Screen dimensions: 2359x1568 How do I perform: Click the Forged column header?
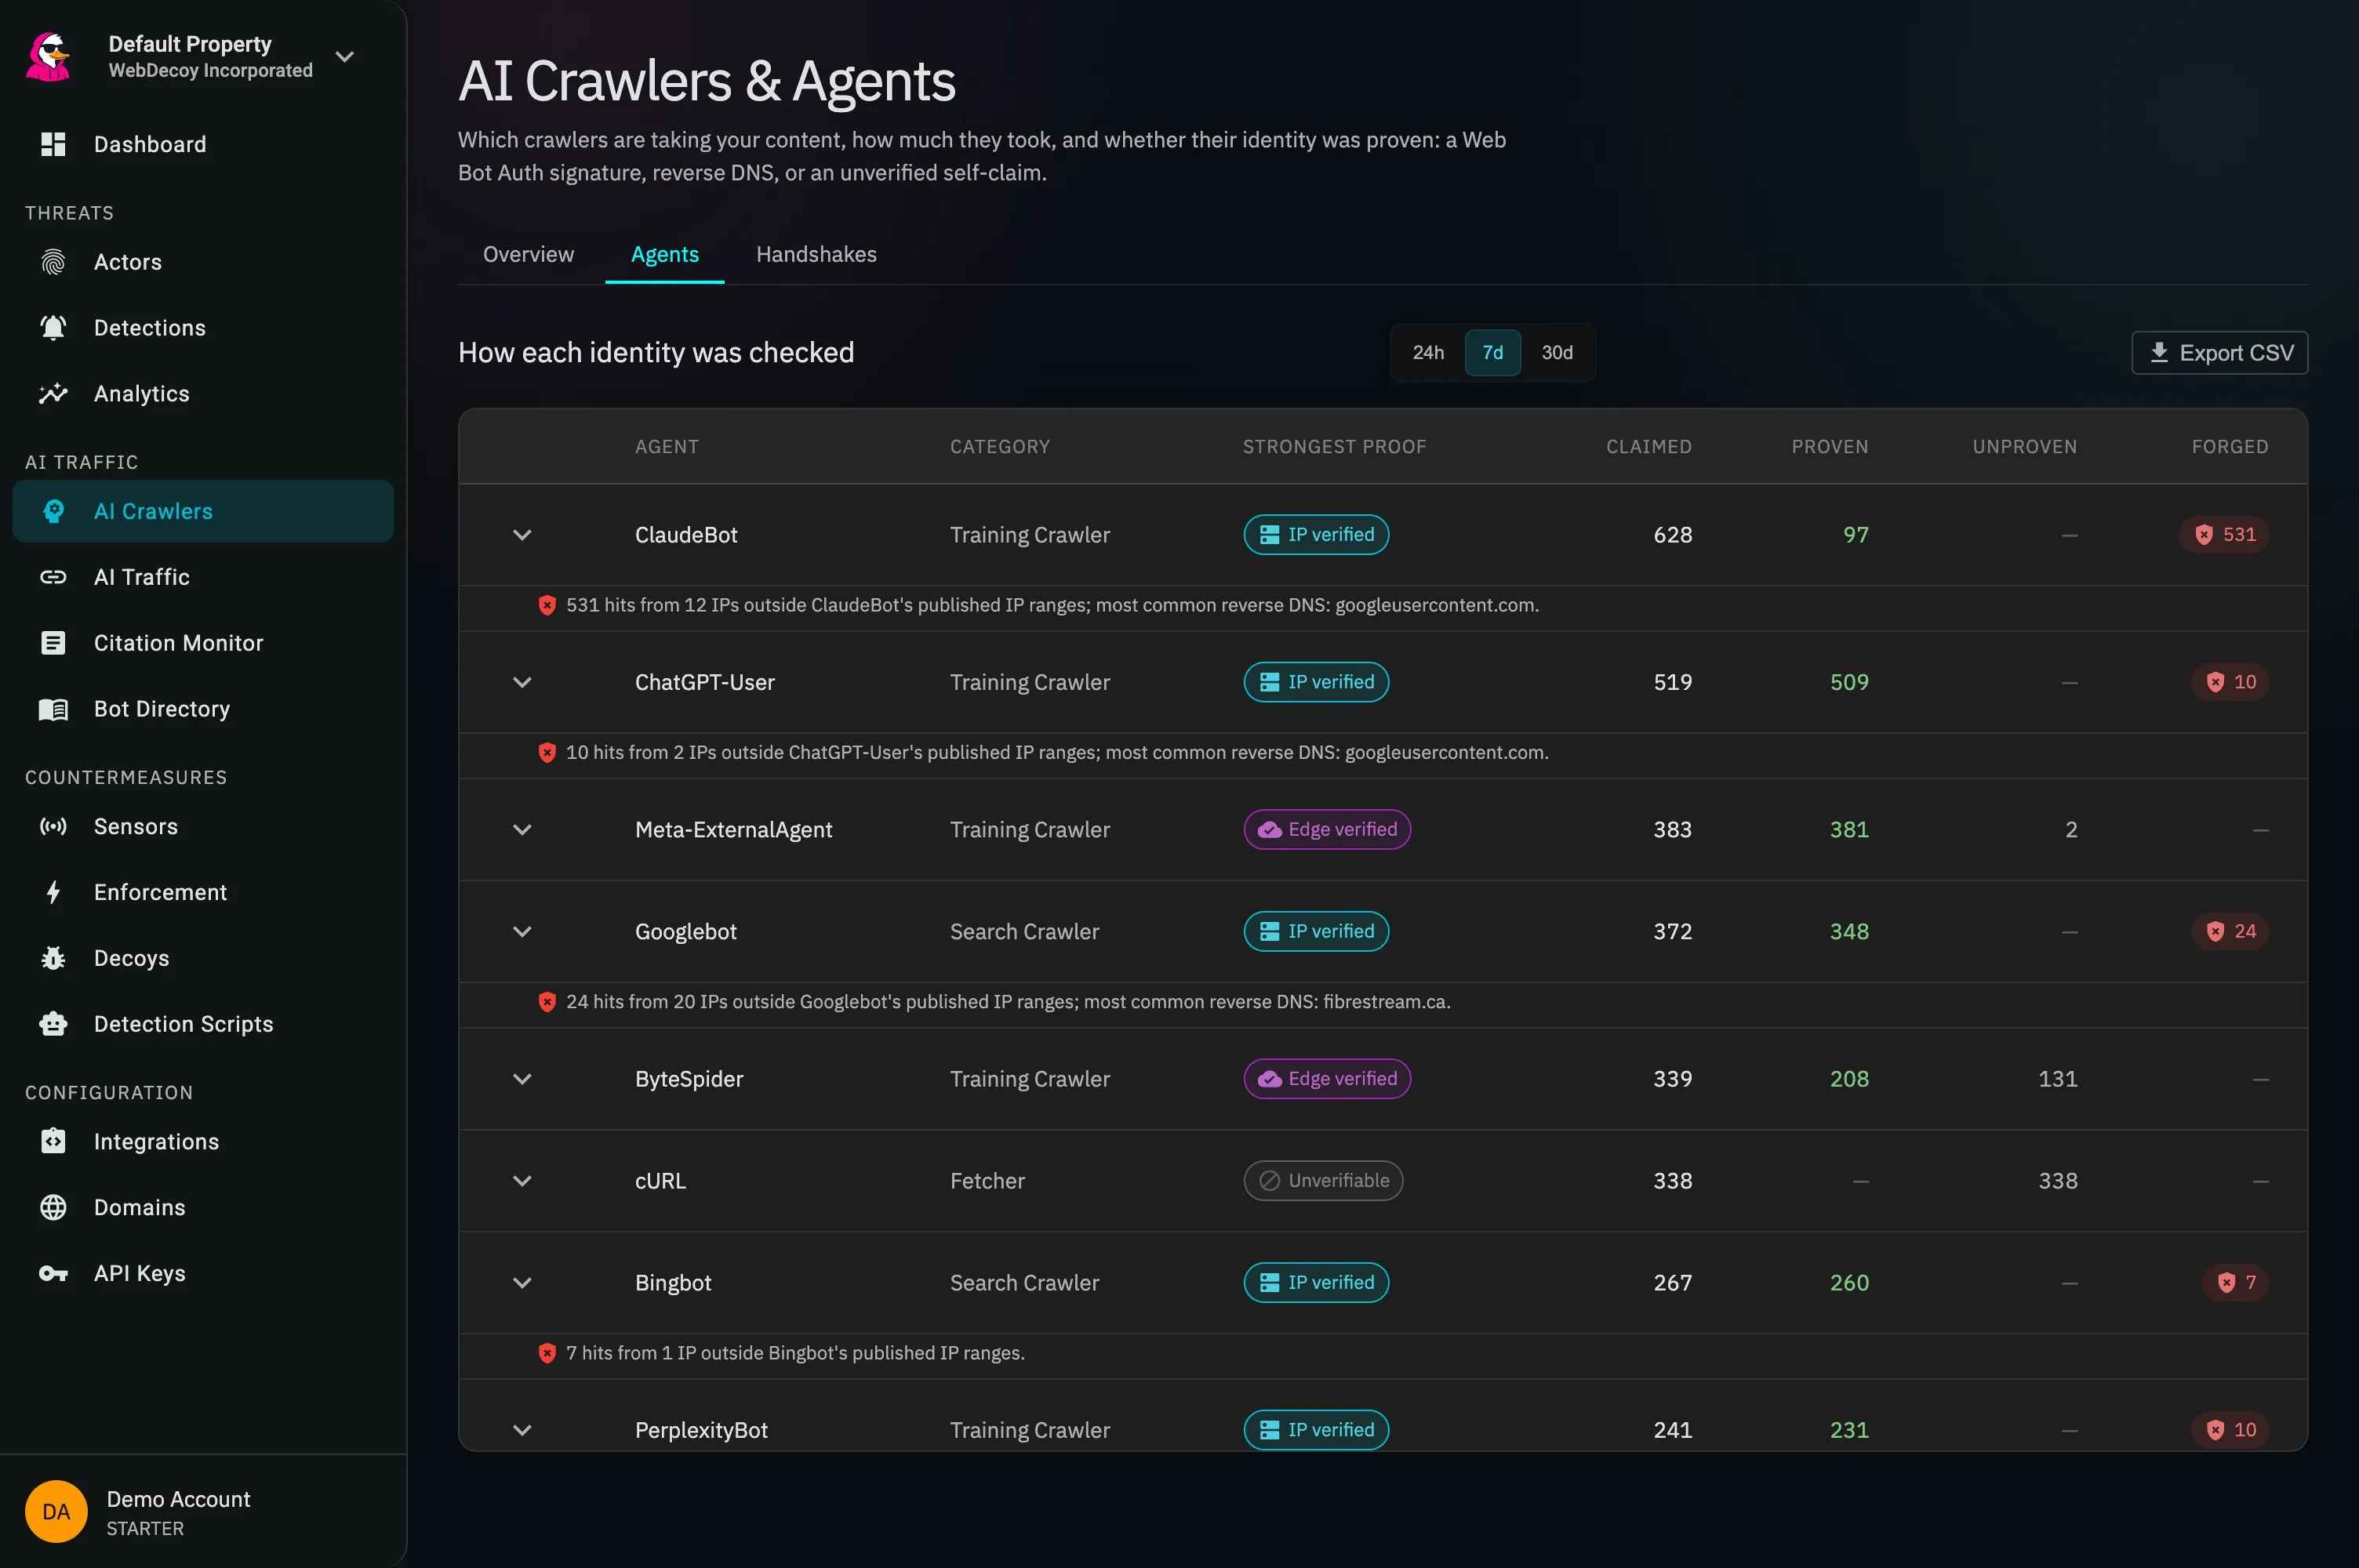(x=2229, y=447)
